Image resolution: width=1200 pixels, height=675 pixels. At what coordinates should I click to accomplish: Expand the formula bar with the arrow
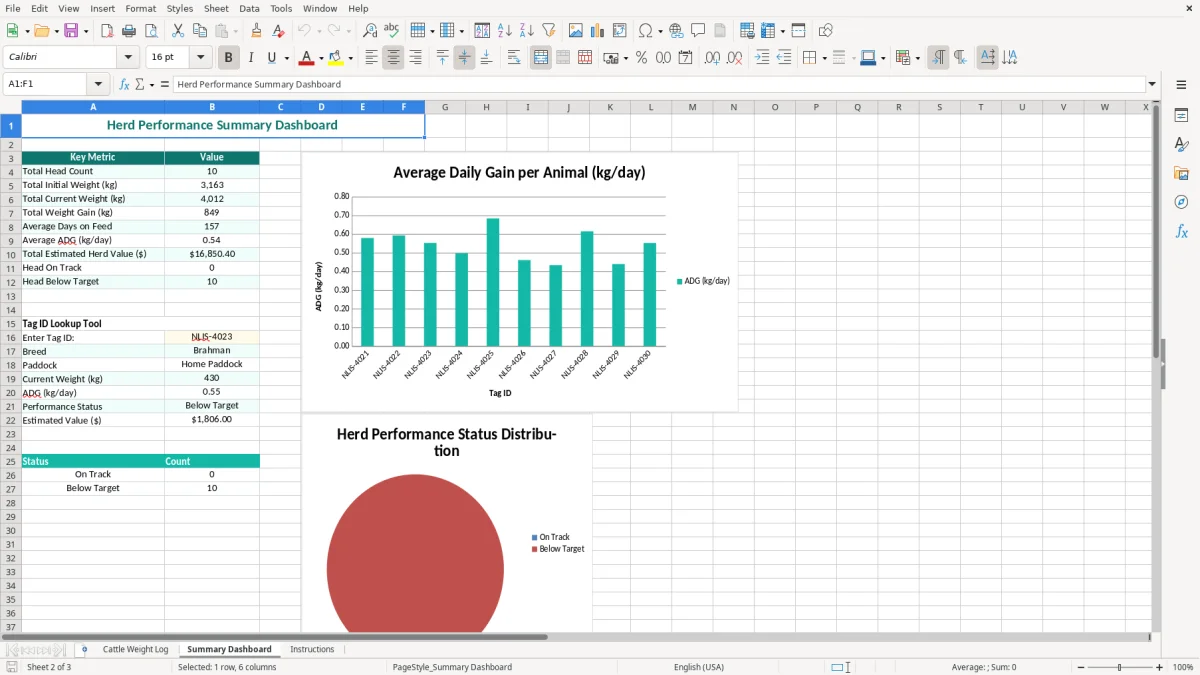pos(1152,84)
